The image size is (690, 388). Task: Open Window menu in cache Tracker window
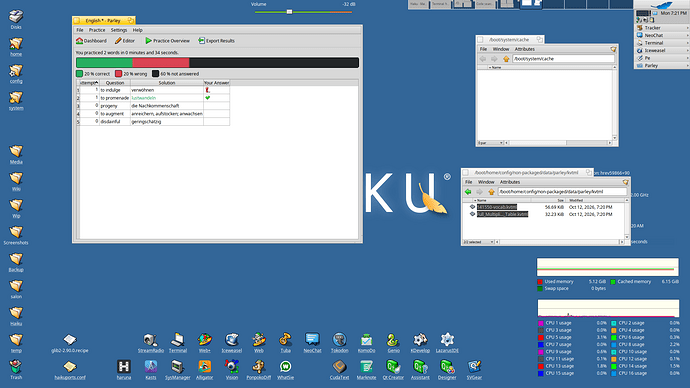(501, 49)
